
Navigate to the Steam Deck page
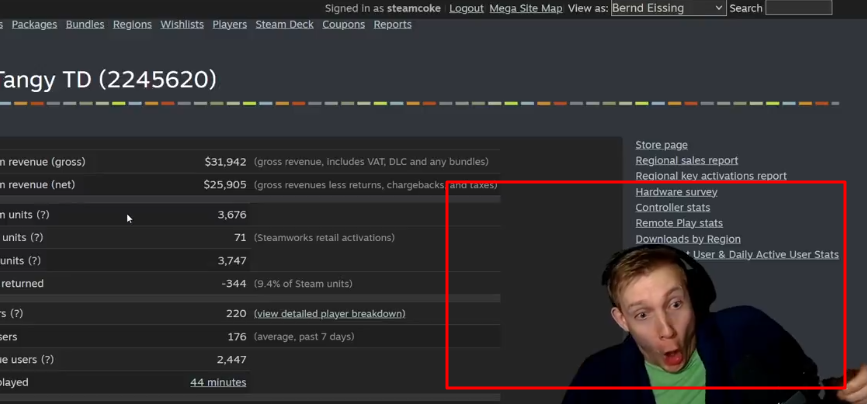click(285, 24)
